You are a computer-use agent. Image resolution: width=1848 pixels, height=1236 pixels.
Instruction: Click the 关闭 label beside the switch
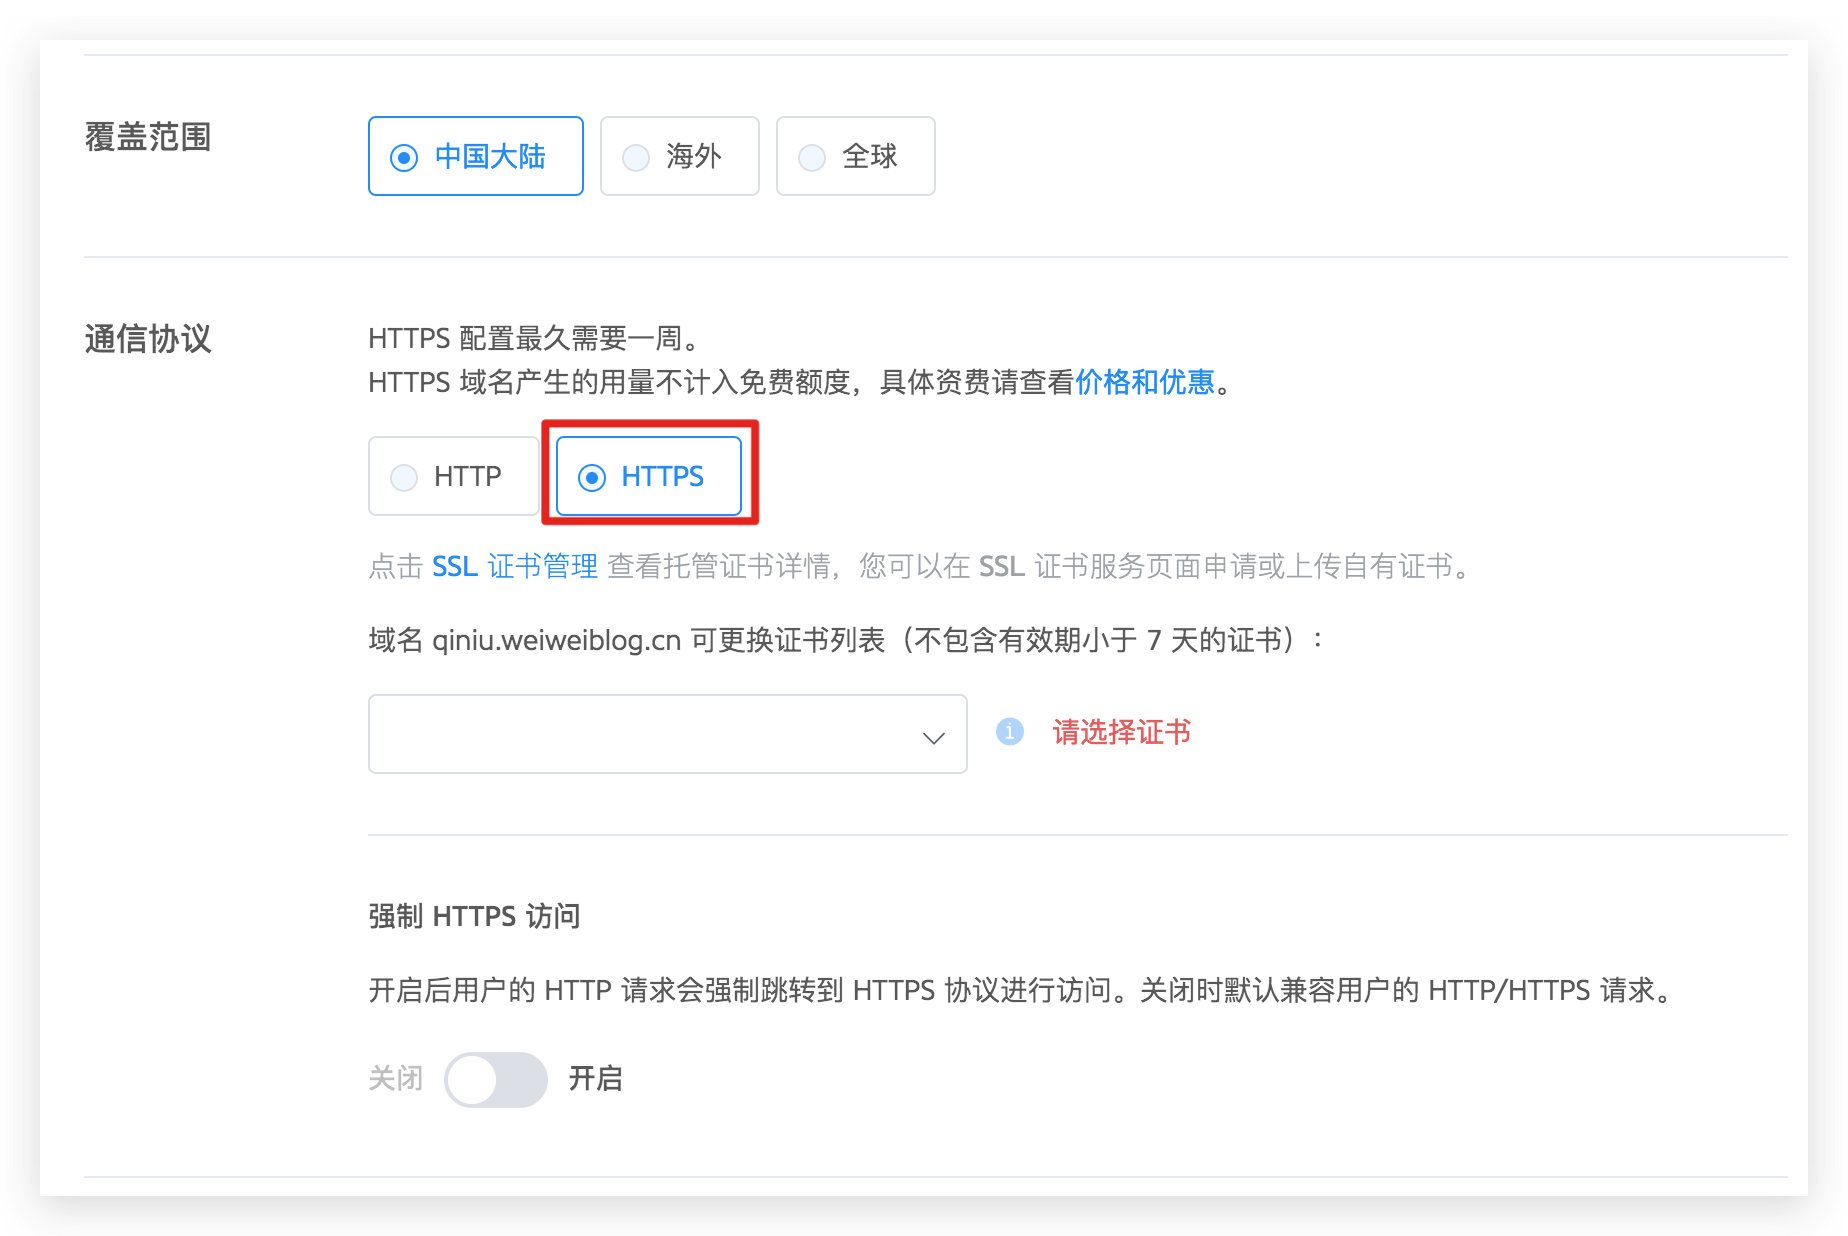point(396,1079)
